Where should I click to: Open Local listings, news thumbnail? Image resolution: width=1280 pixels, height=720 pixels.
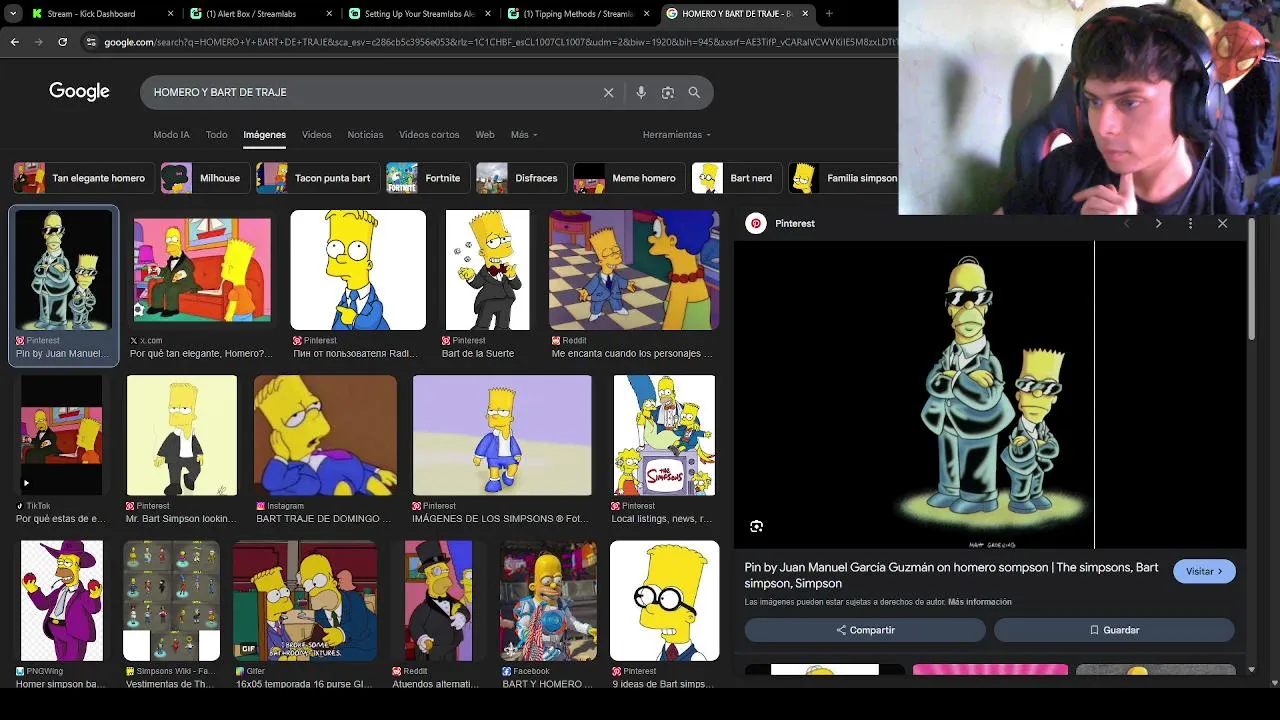pyautogui.click(x=664, y=436)
